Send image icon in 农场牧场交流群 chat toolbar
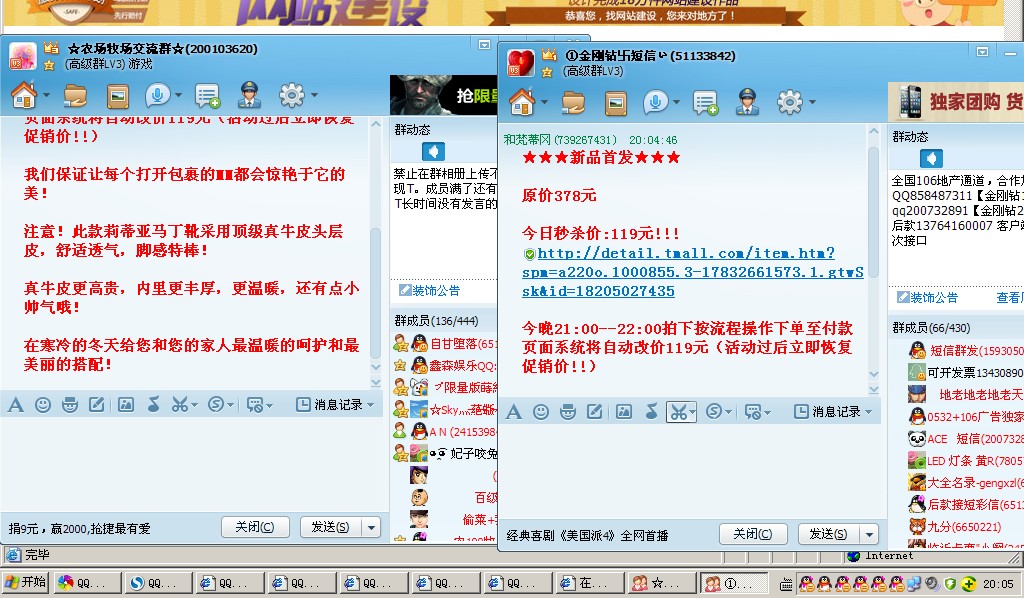The image size is (1024, 598). [x=126, y=405]
